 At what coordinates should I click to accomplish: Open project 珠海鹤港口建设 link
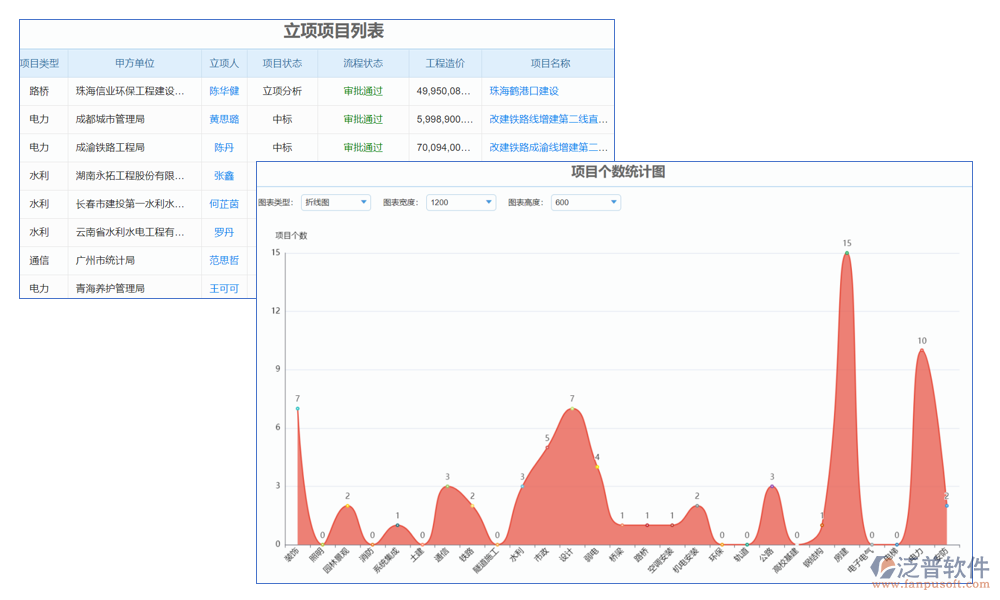[524, 91]
